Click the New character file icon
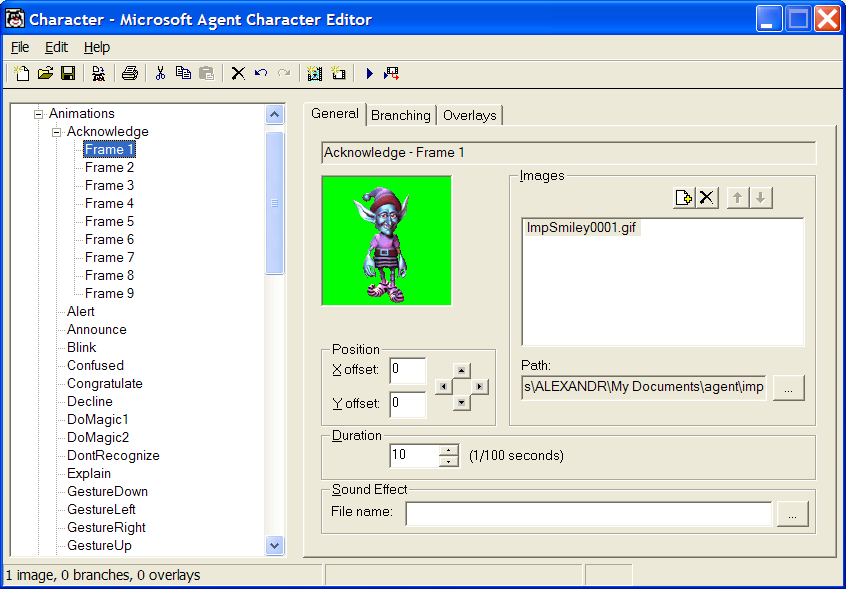Viewport: 846px width, 589px height. coord(21,73)
